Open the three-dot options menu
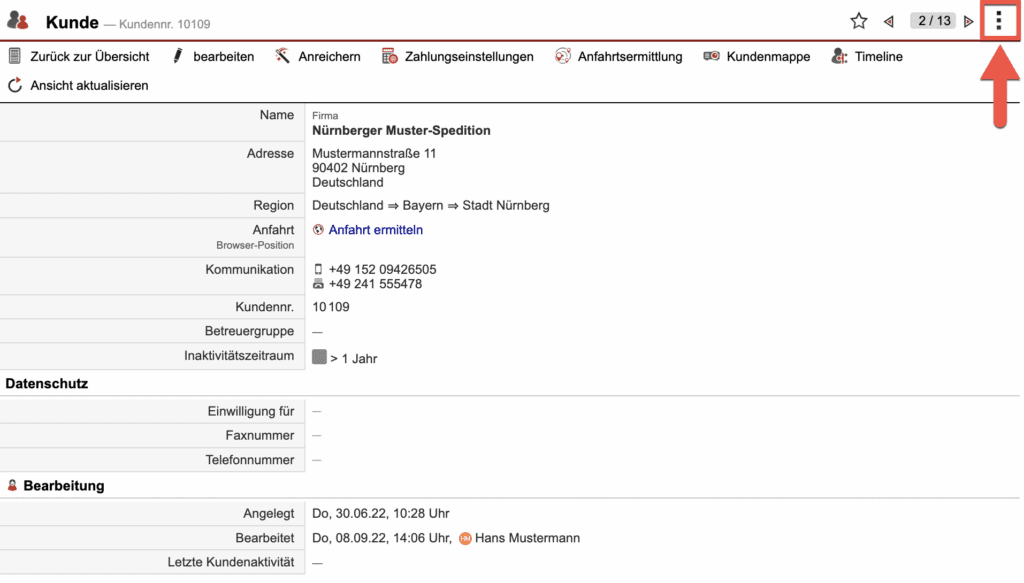Screen dimensions: 1024x583 [998, 20]
